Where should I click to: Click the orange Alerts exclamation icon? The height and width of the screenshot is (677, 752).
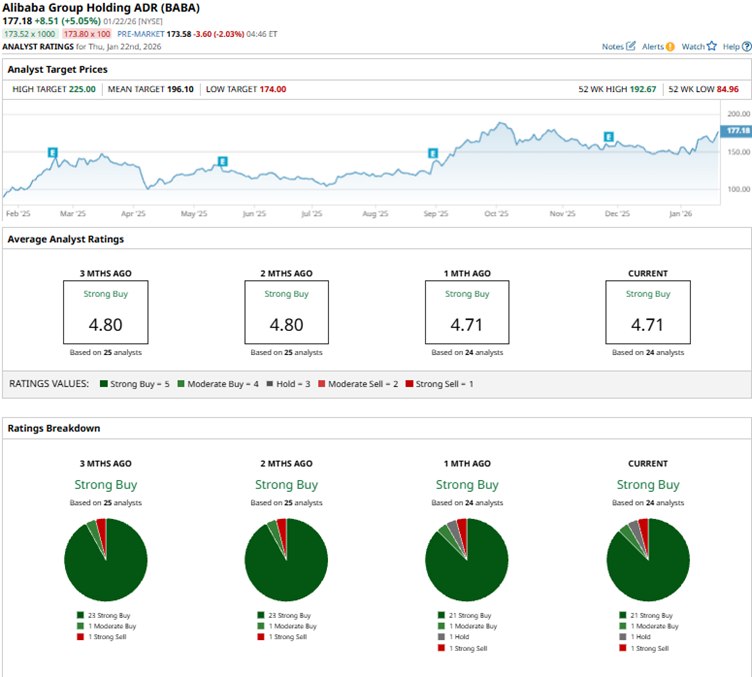[x=670, y=47]
